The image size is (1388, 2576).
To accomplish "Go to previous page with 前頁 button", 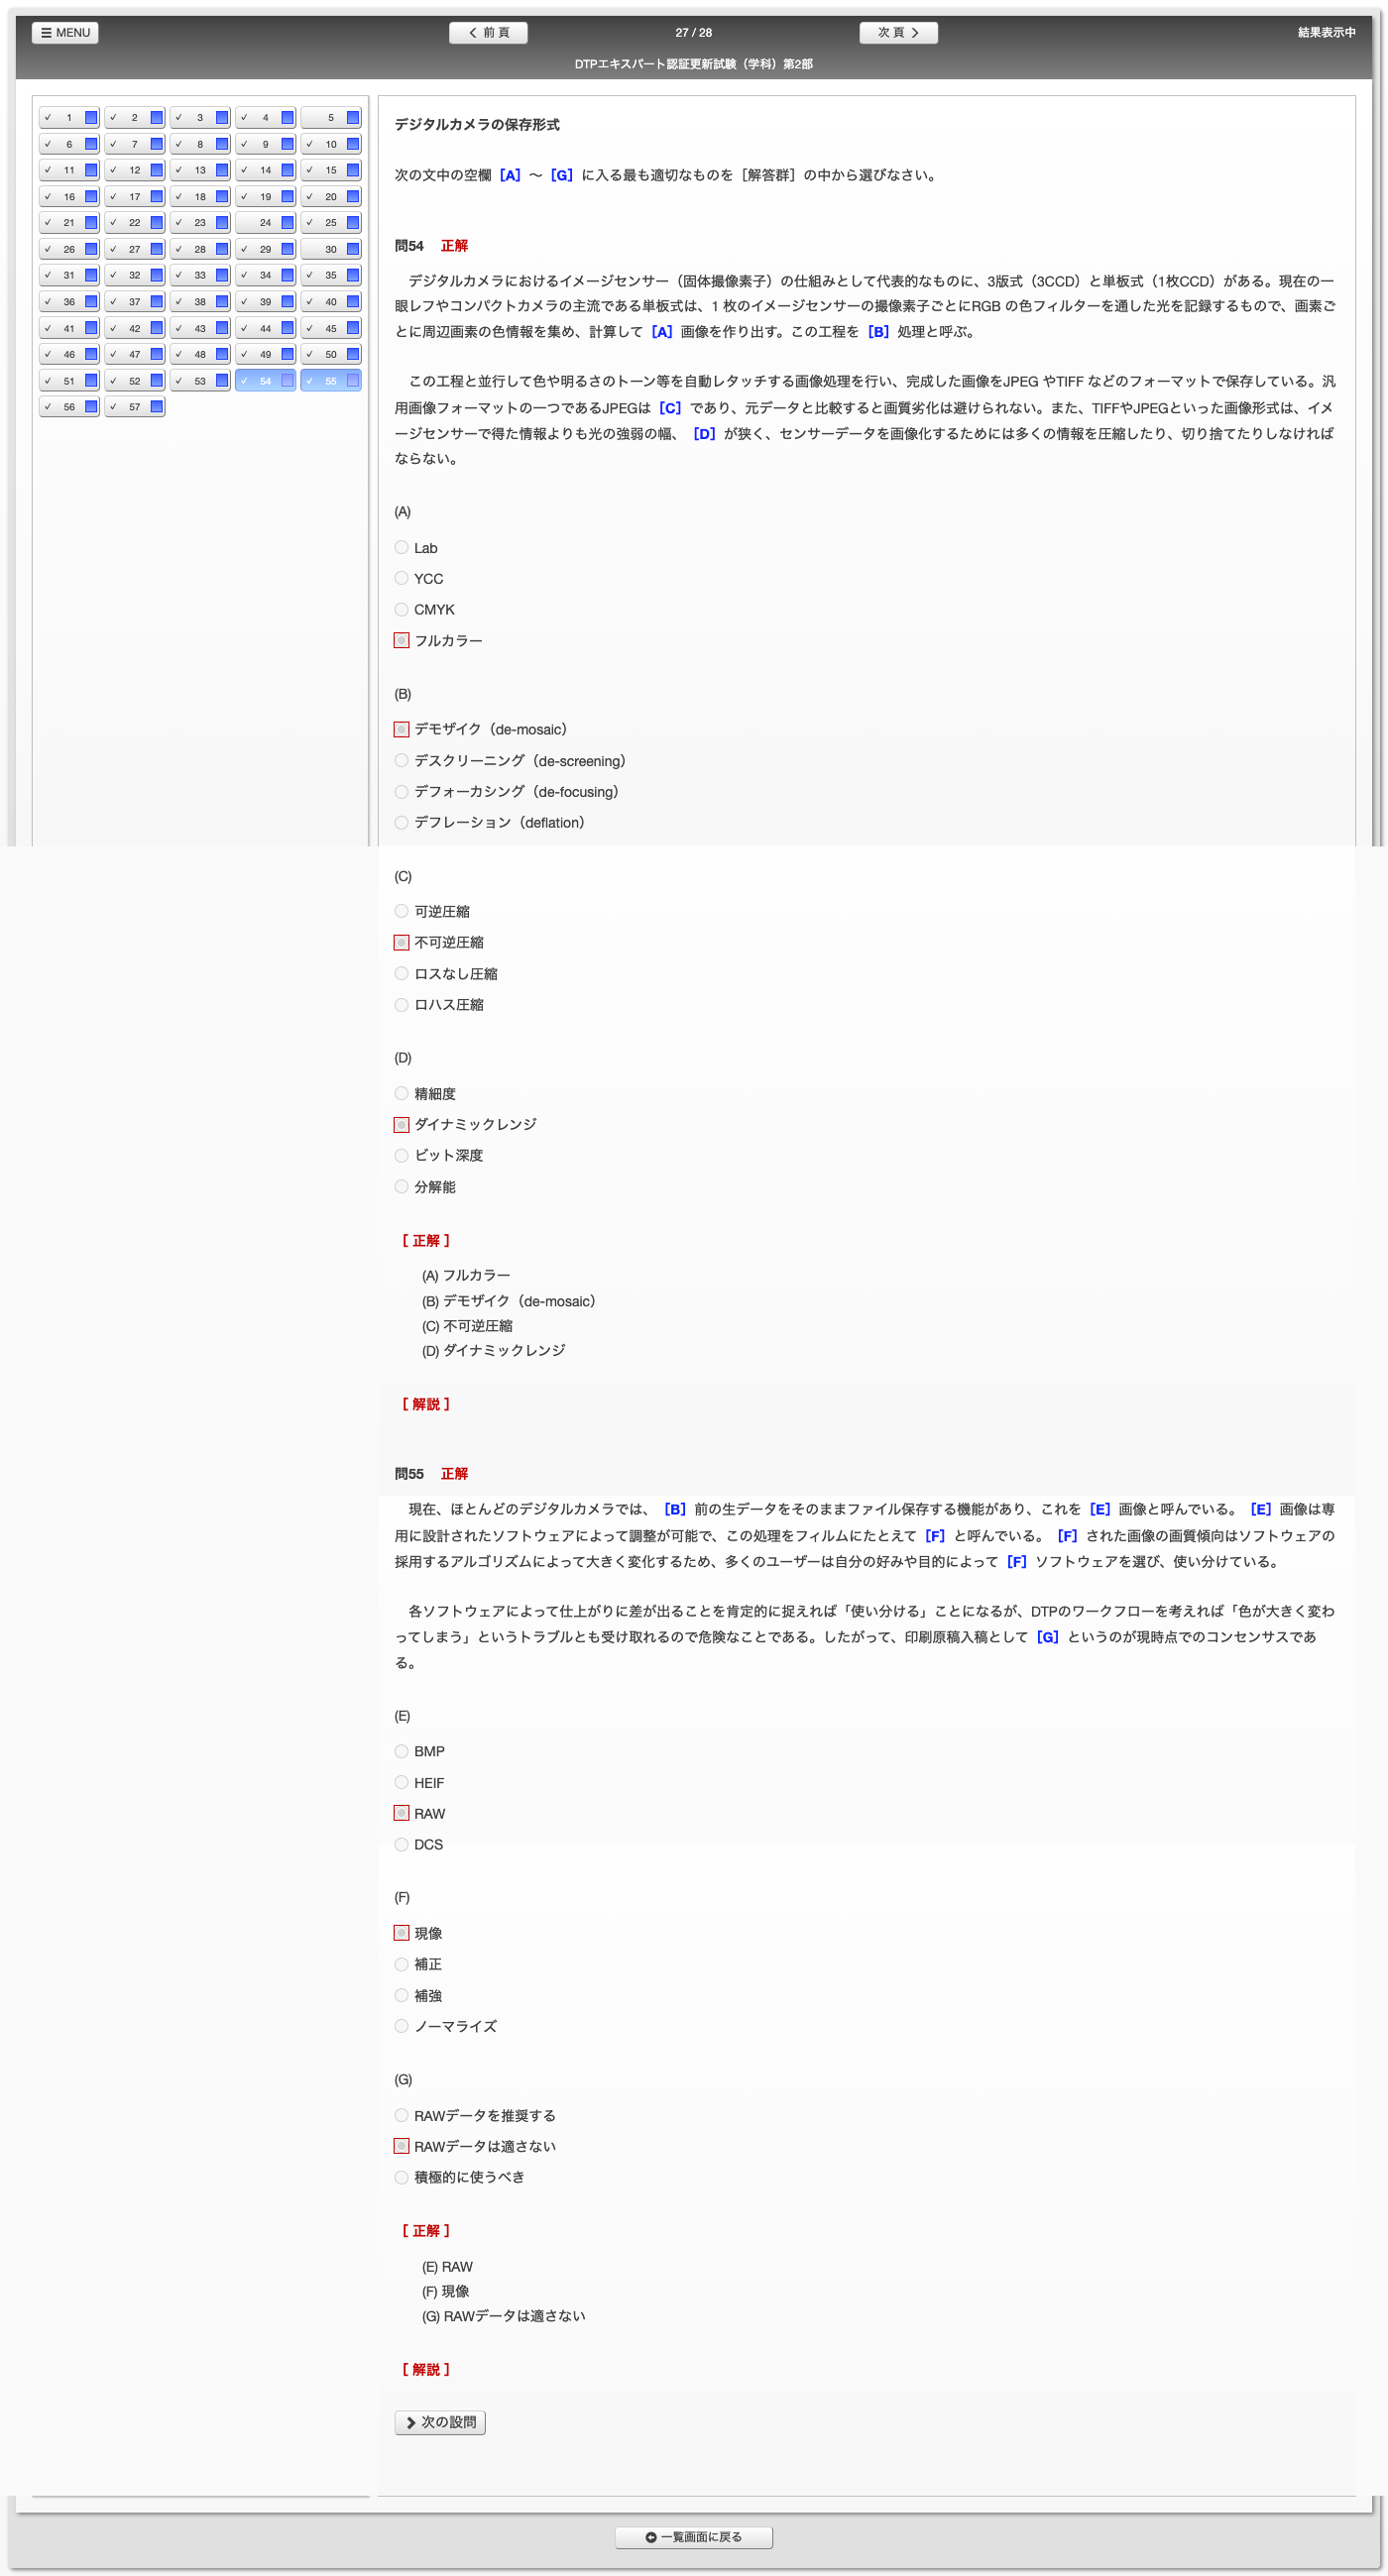I will point(488,33).
